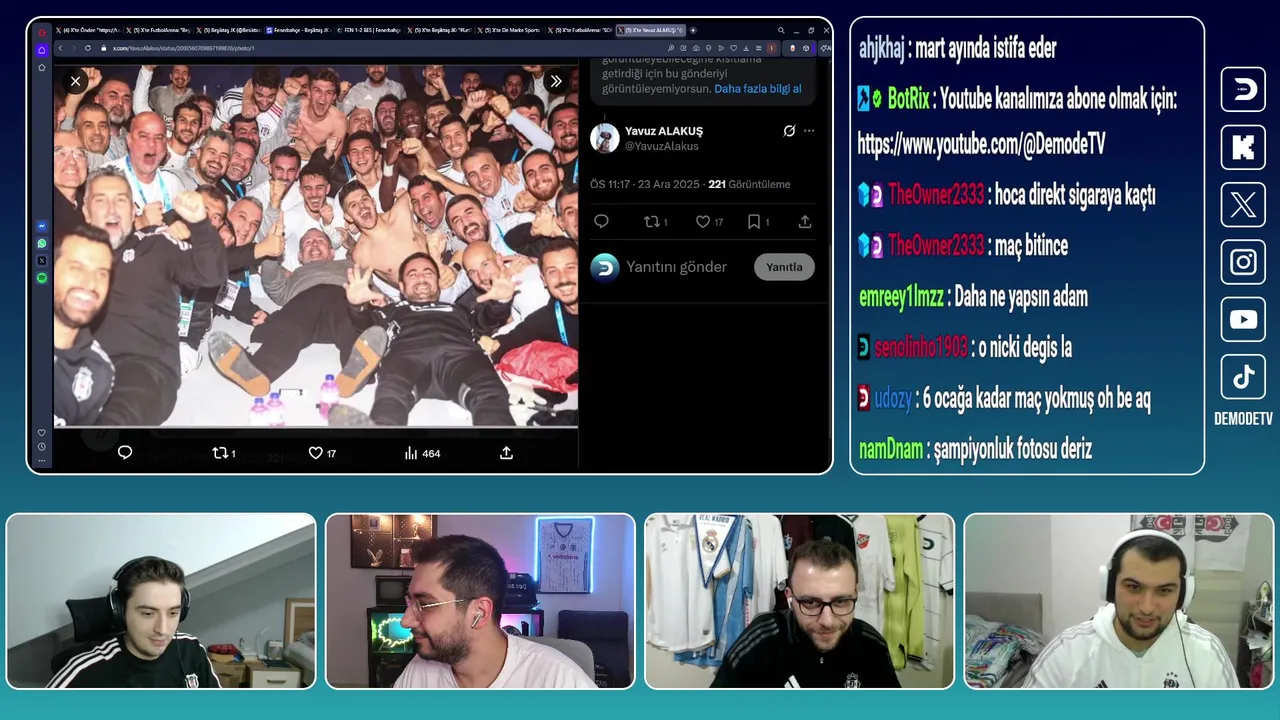
Task: Click the TikTok icon in overlay
Action: [1243, 376]
